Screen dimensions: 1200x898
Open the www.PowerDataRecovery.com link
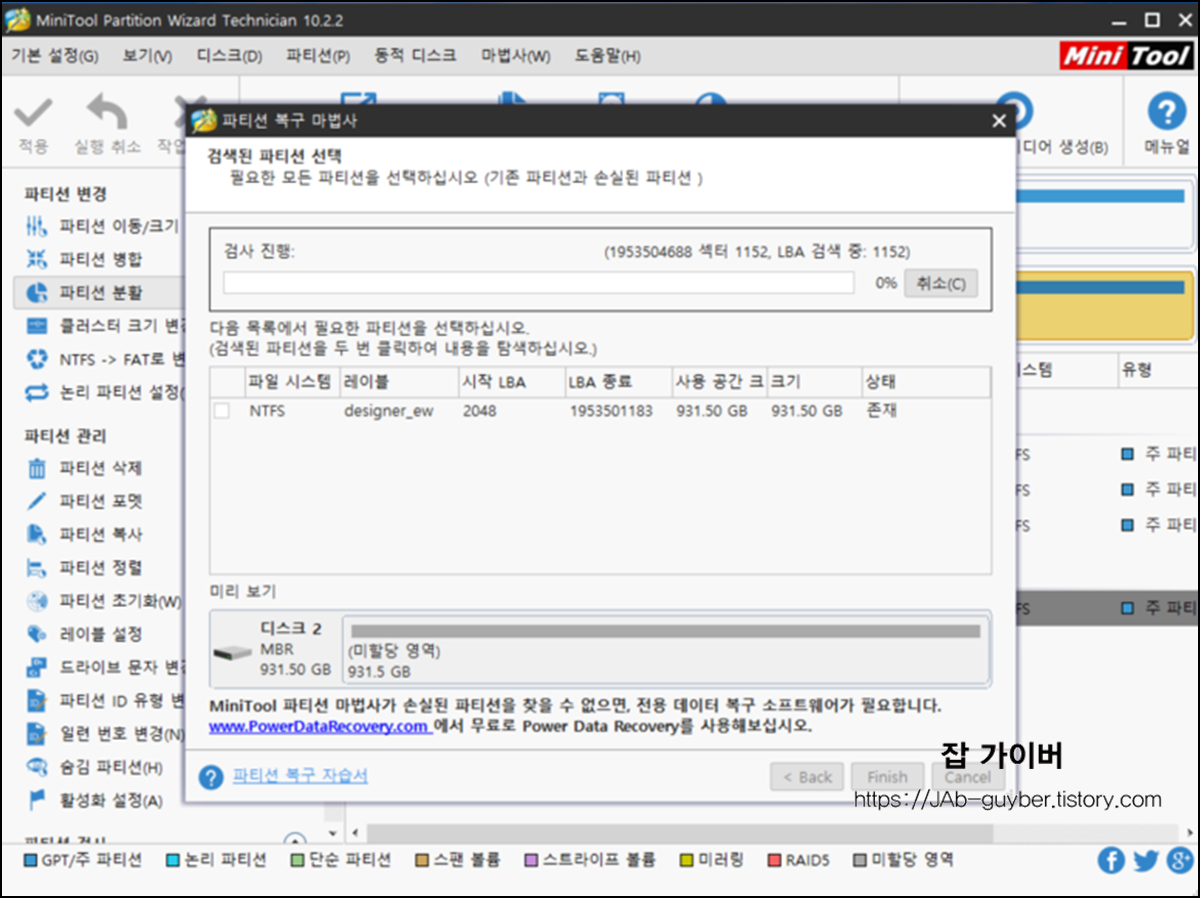(x=319, y=726)
